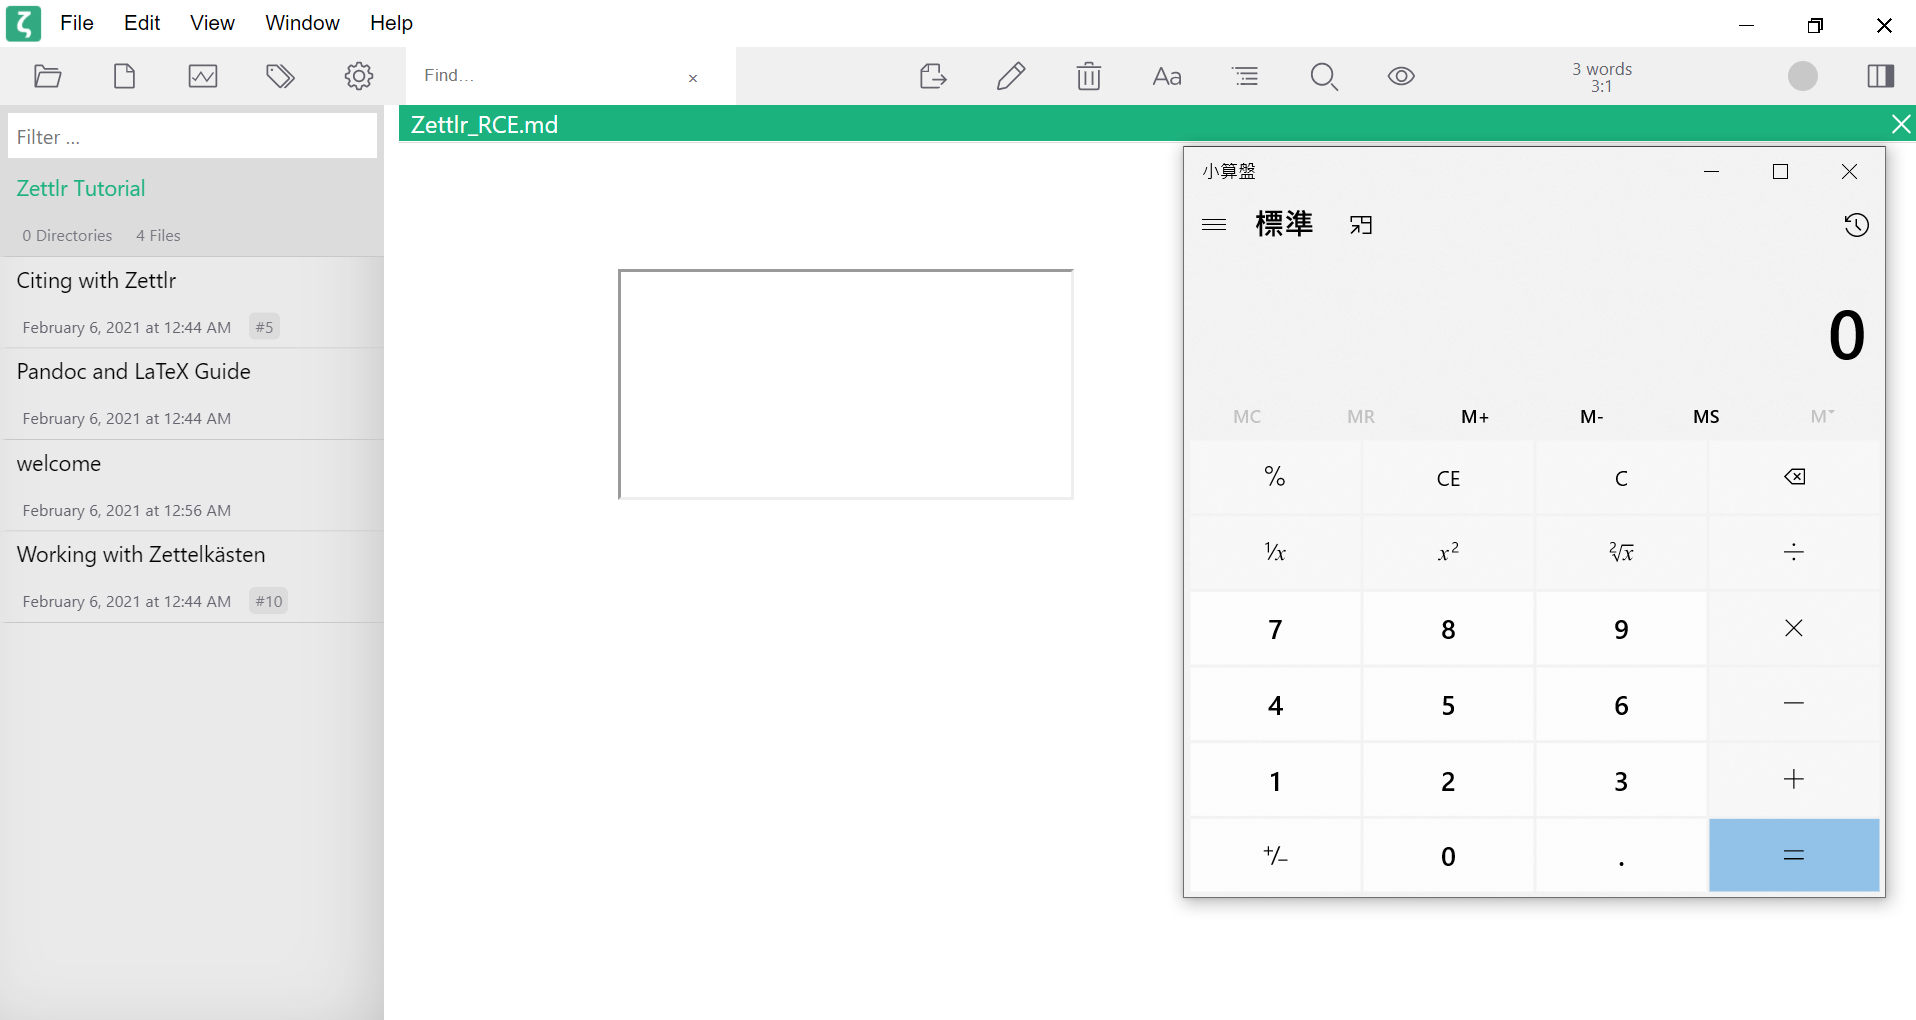Click the empty box in editor
1916x1020 pixels.
pos(846,384)
